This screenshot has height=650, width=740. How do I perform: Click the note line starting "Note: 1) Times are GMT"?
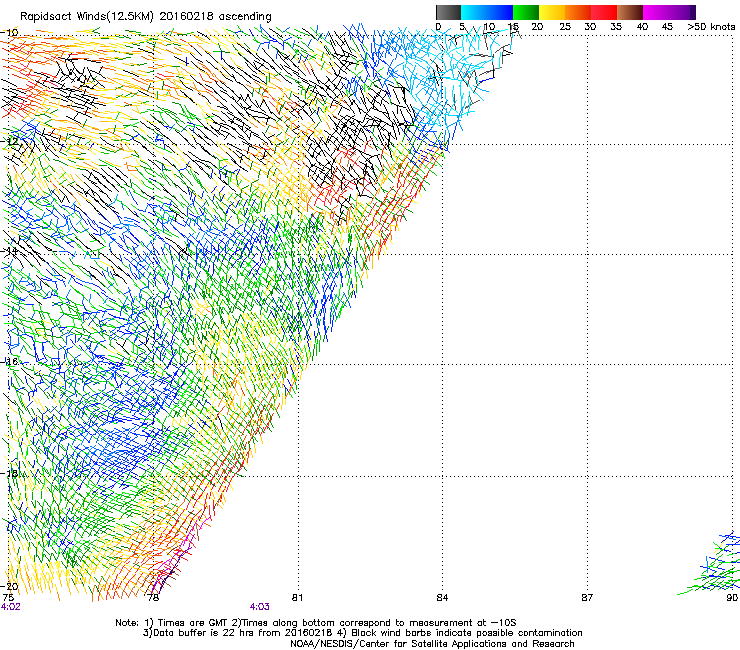tap(316, 623)
